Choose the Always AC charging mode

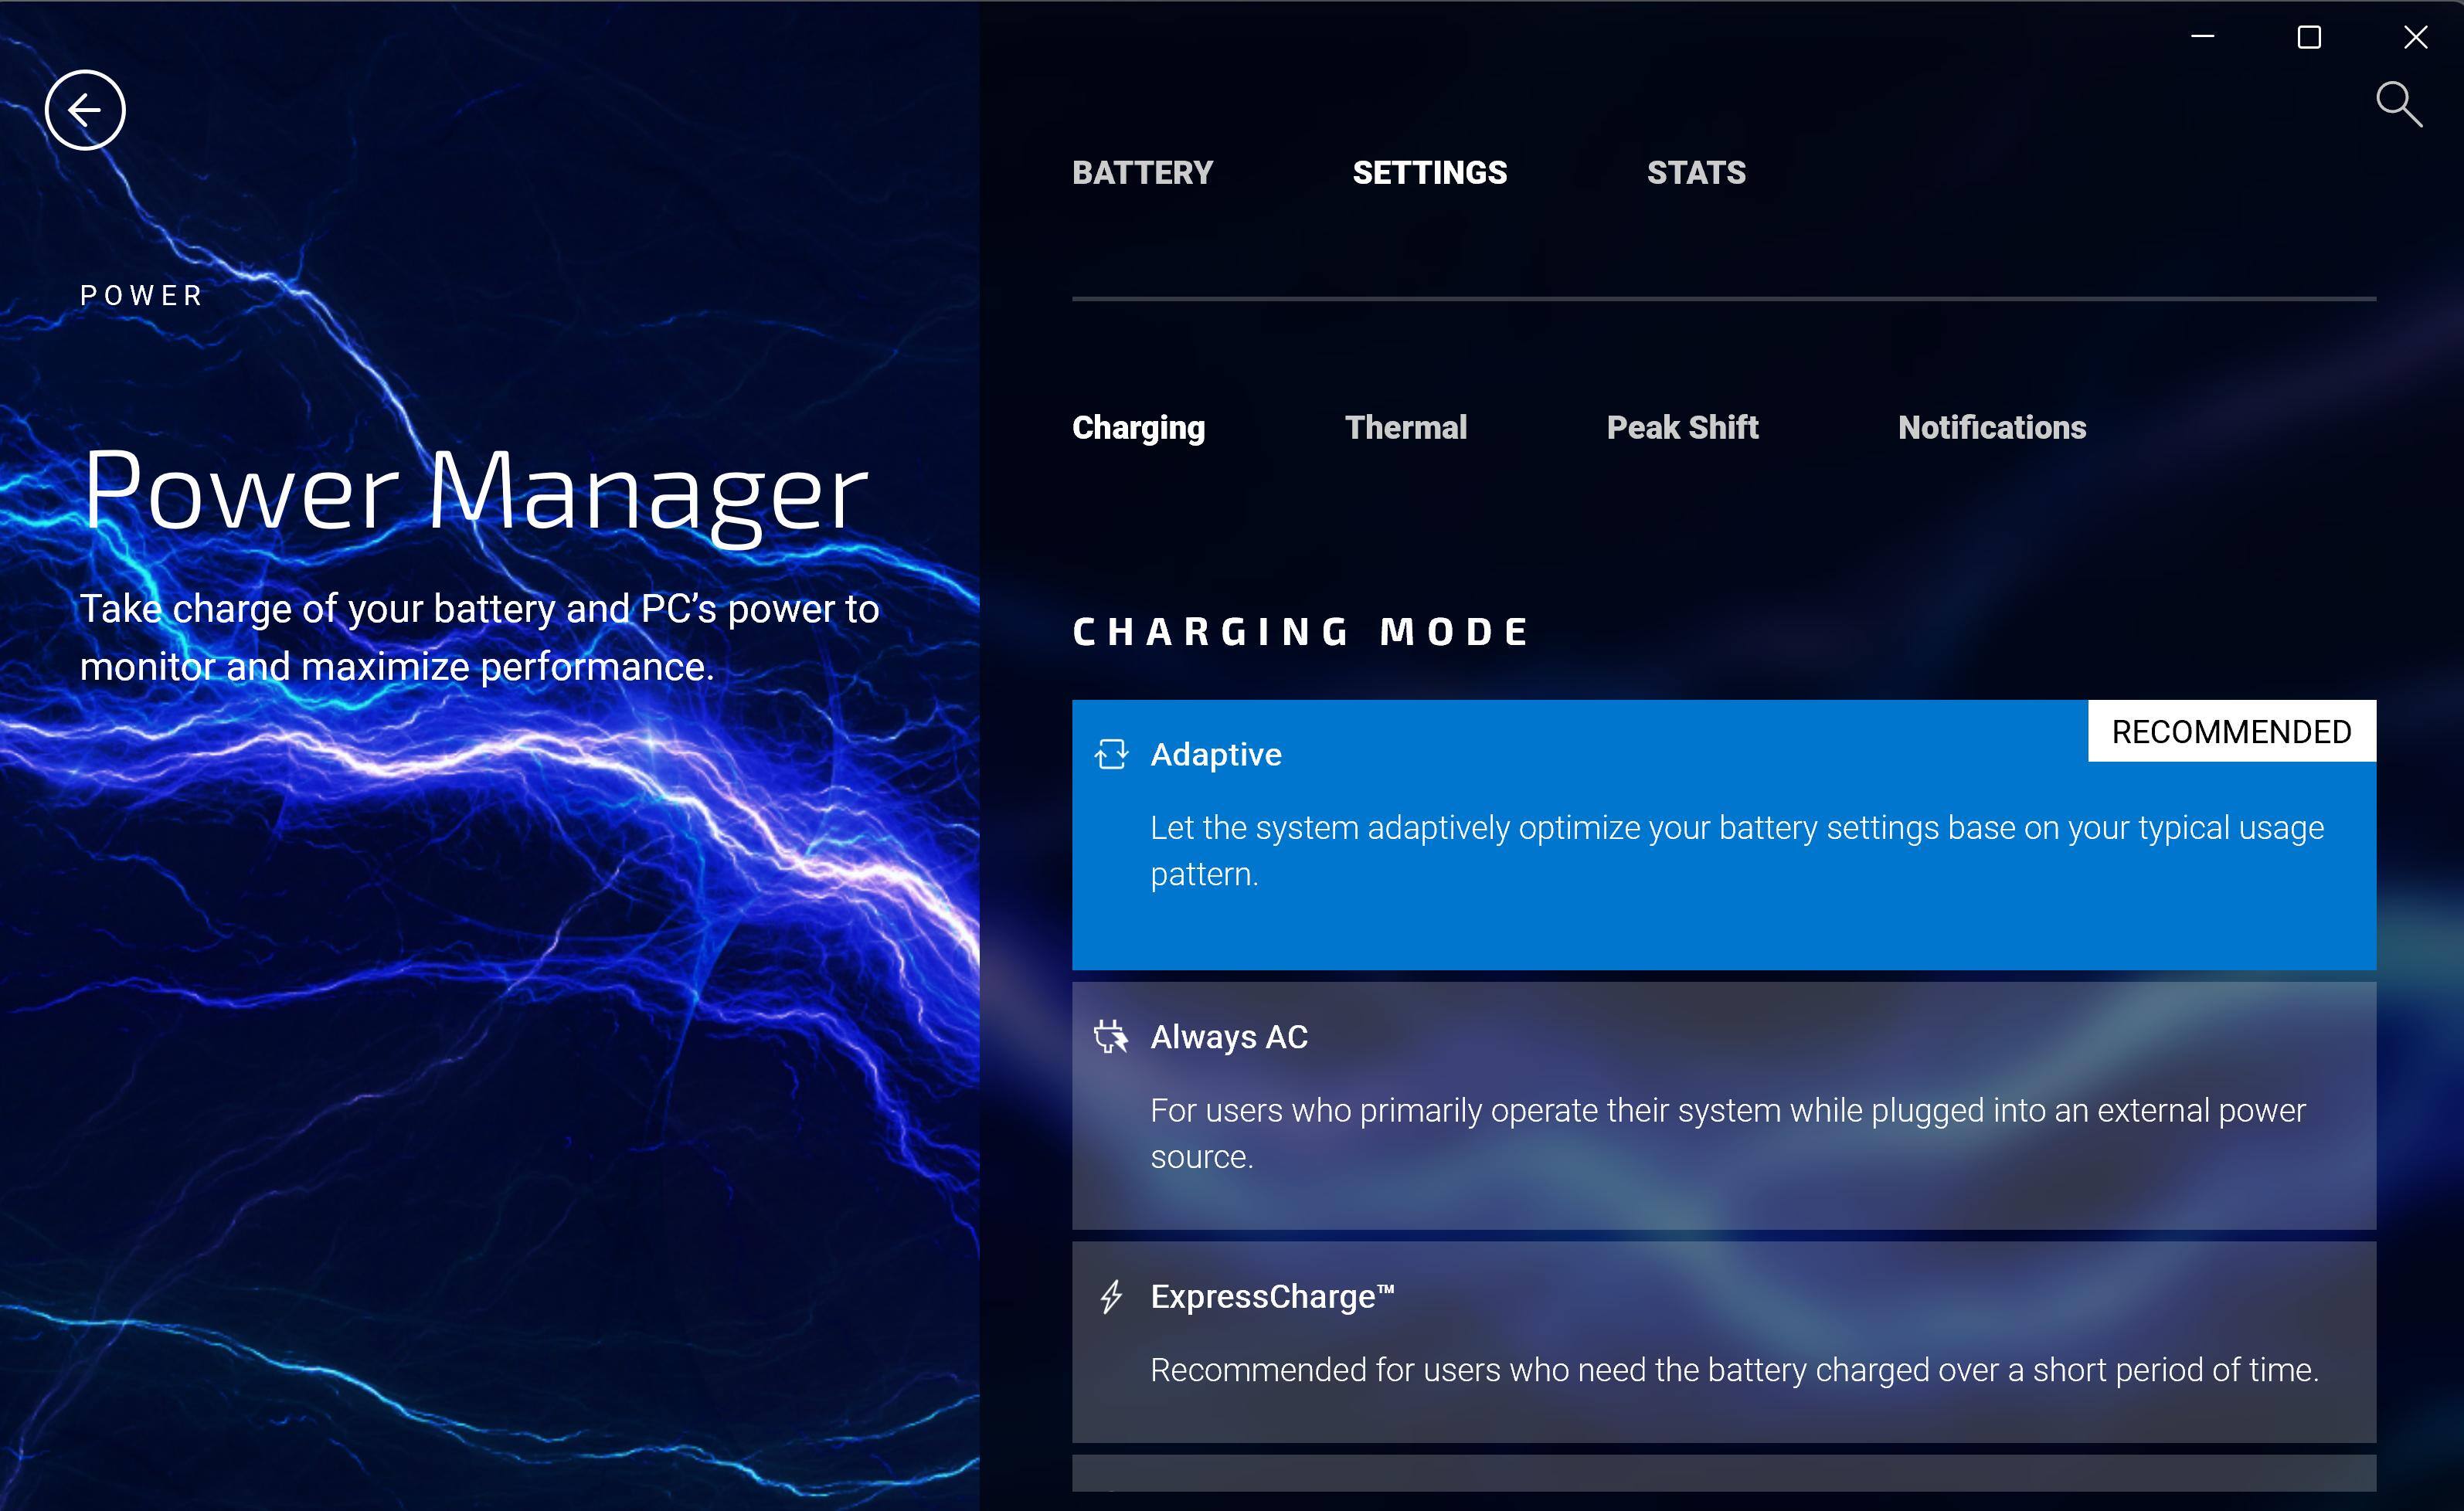1723,1105
